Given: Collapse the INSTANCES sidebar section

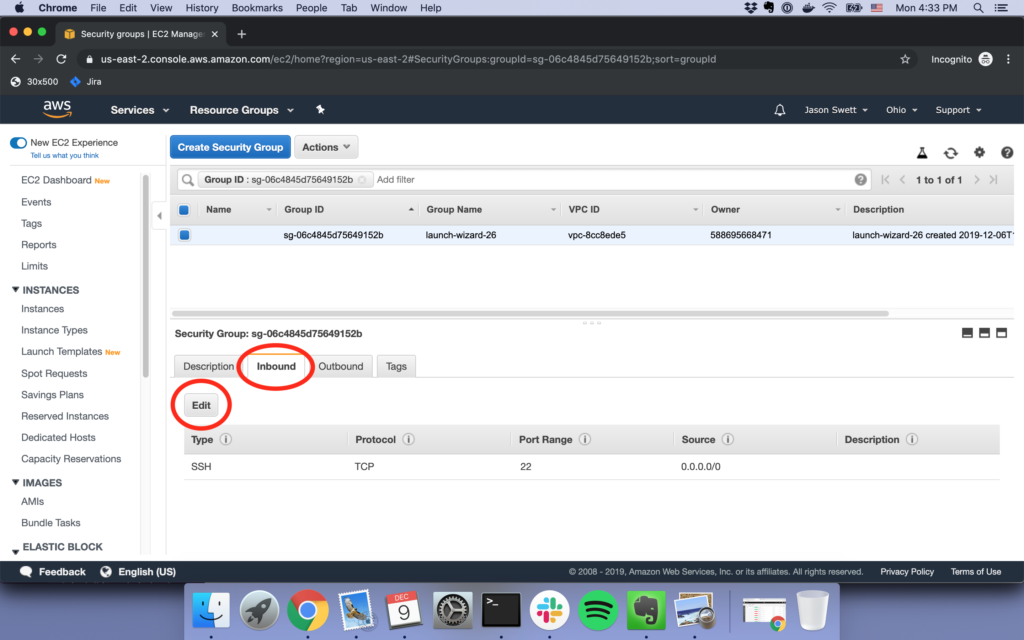Looking at the screenshot, I should point(16,290).
